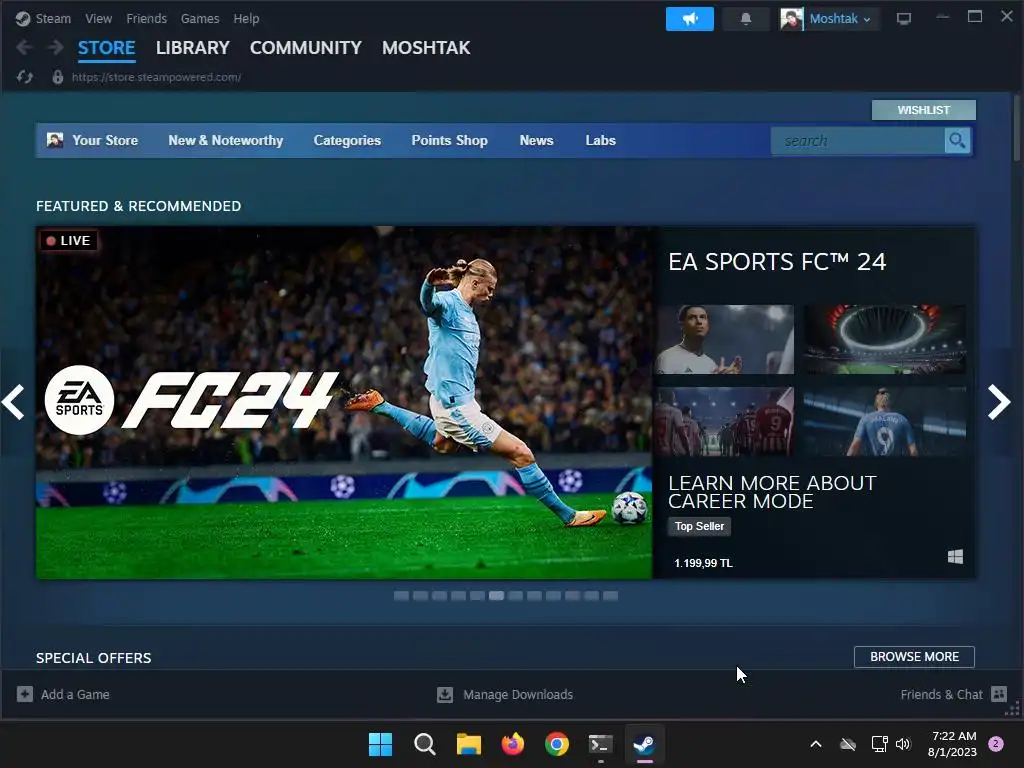Expand the Moshtak account dropdown
The height and width of the screenshot is (768, 1024).
tap(840, 19)
